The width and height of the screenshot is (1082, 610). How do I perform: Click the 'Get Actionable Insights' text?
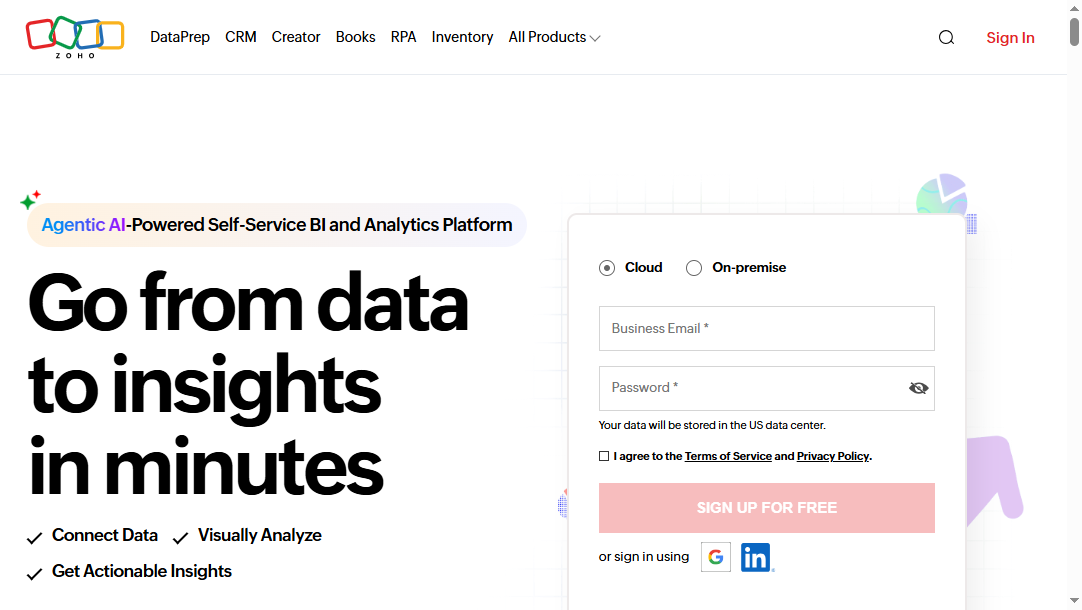(141, 571)
